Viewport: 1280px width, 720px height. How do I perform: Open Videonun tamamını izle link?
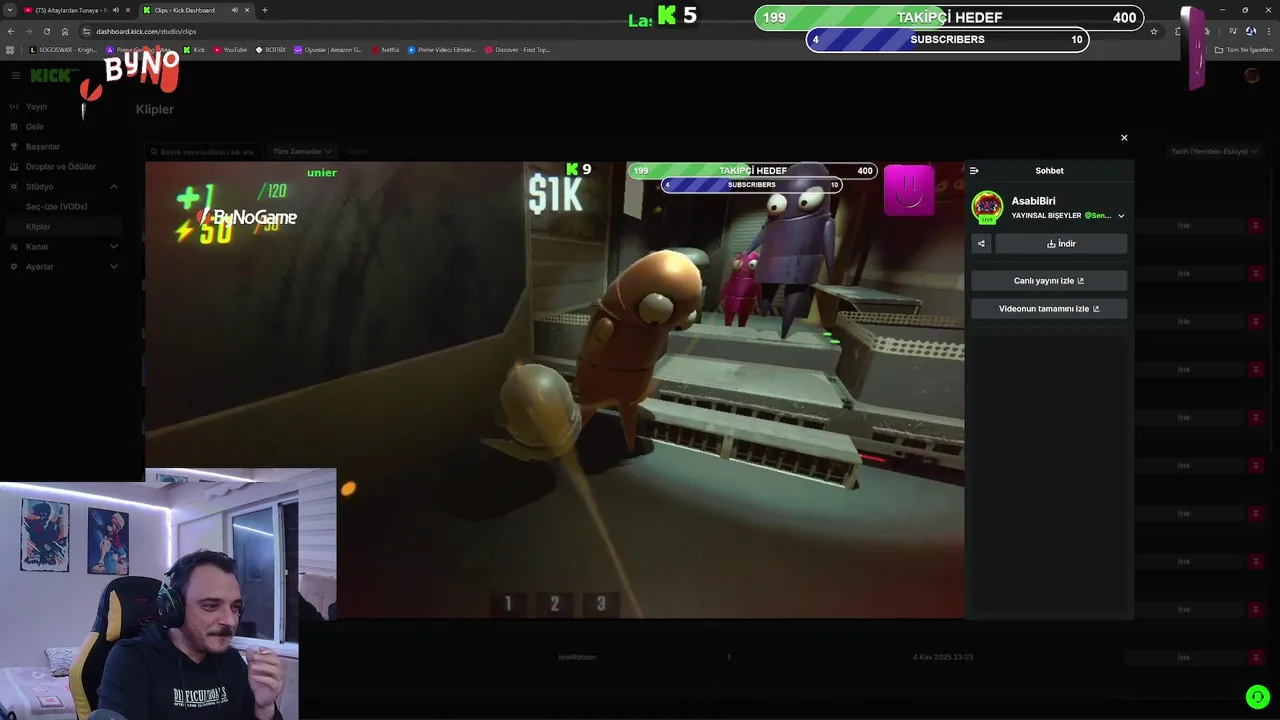pyautogui.click(x=1049, y=309)
